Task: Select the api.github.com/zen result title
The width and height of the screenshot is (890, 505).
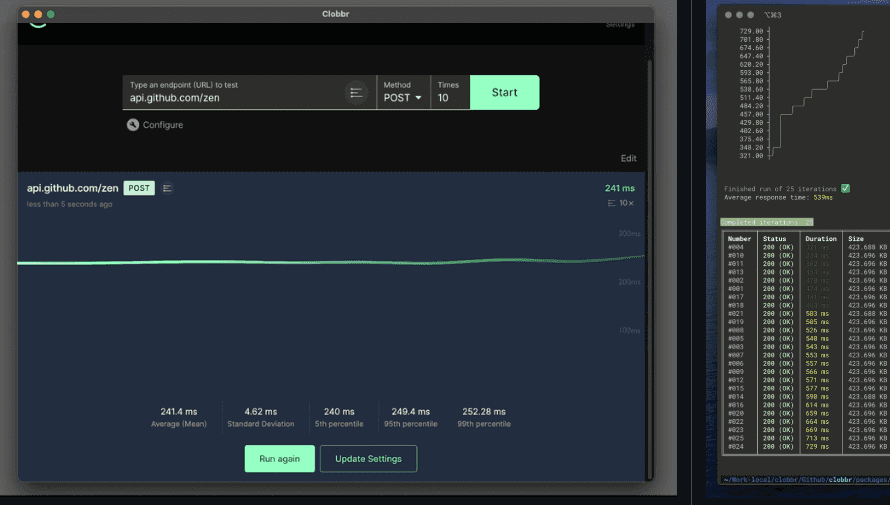Action: pos(73,188)
